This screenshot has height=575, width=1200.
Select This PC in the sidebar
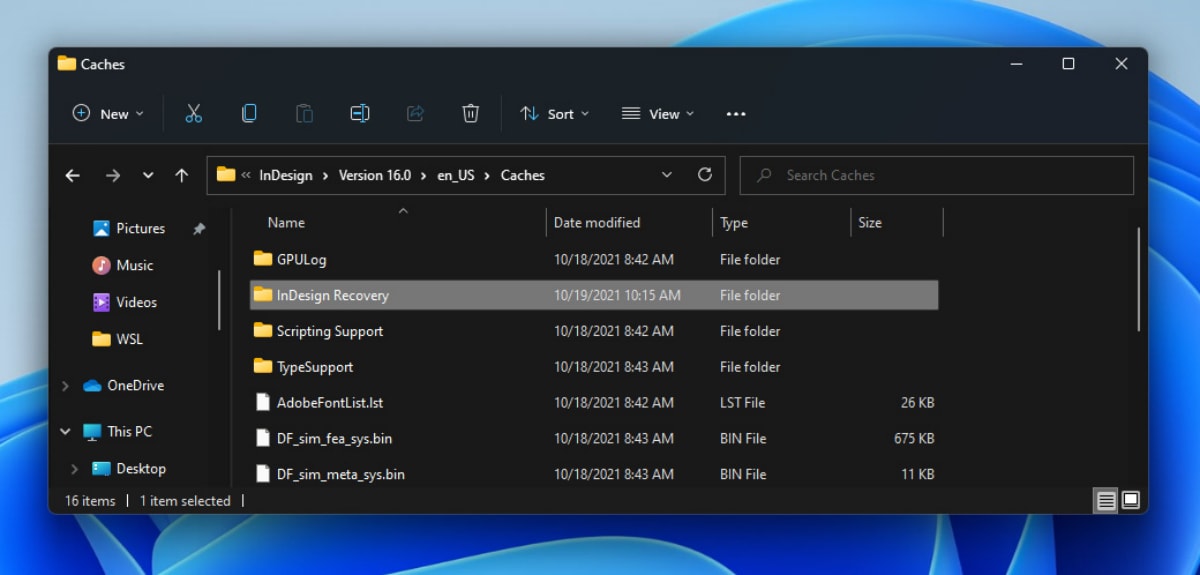coord(130,432)
